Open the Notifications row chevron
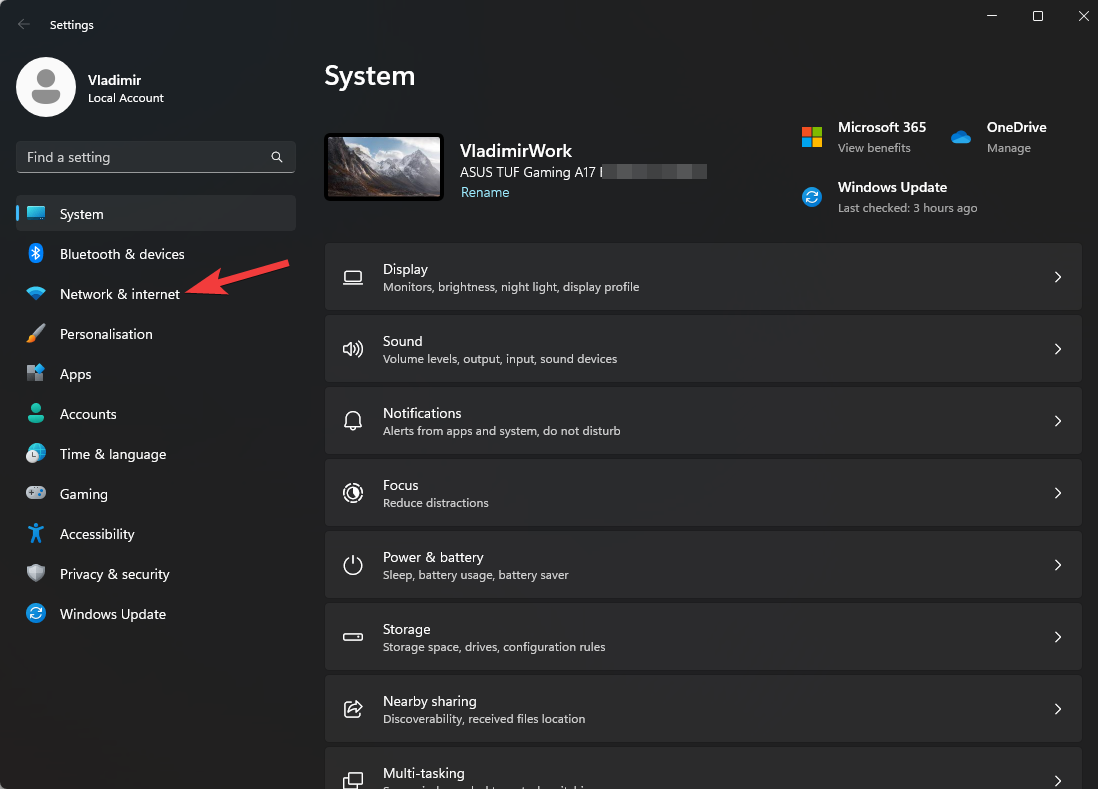This screenshot has width=1098, height=789. [1058, 421]
